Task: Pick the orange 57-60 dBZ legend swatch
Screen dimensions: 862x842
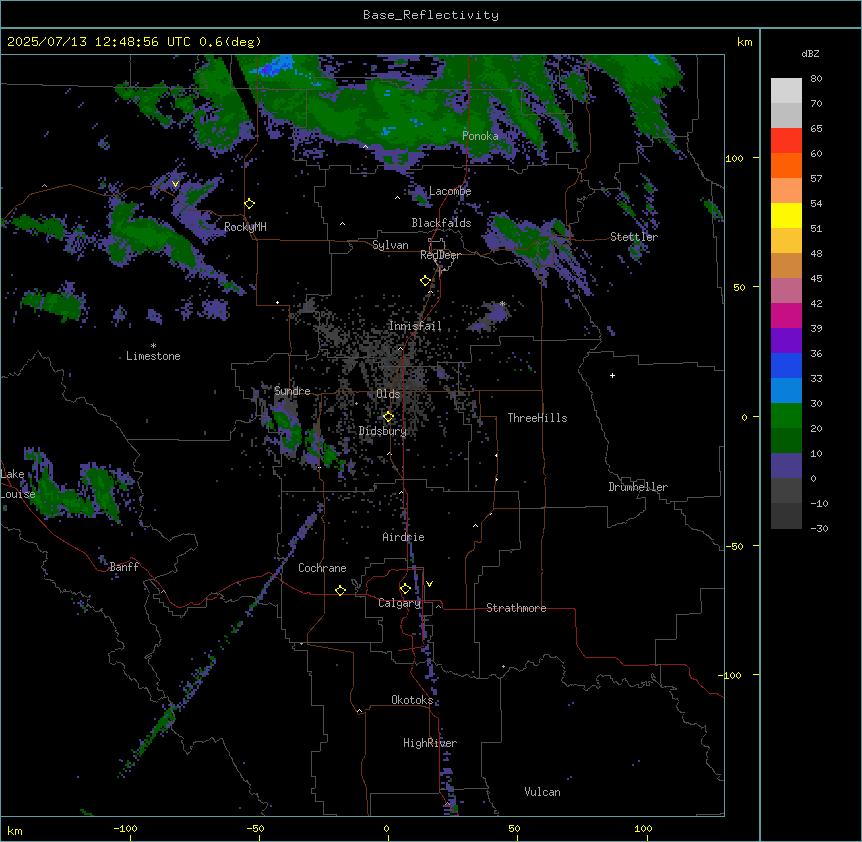Action: pos(786,166)
